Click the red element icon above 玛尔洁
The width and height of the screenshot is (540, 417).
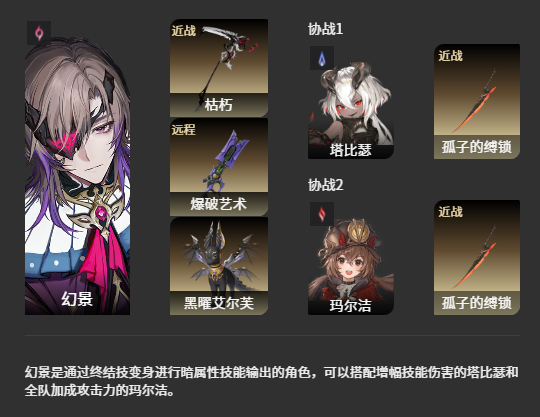322,214
